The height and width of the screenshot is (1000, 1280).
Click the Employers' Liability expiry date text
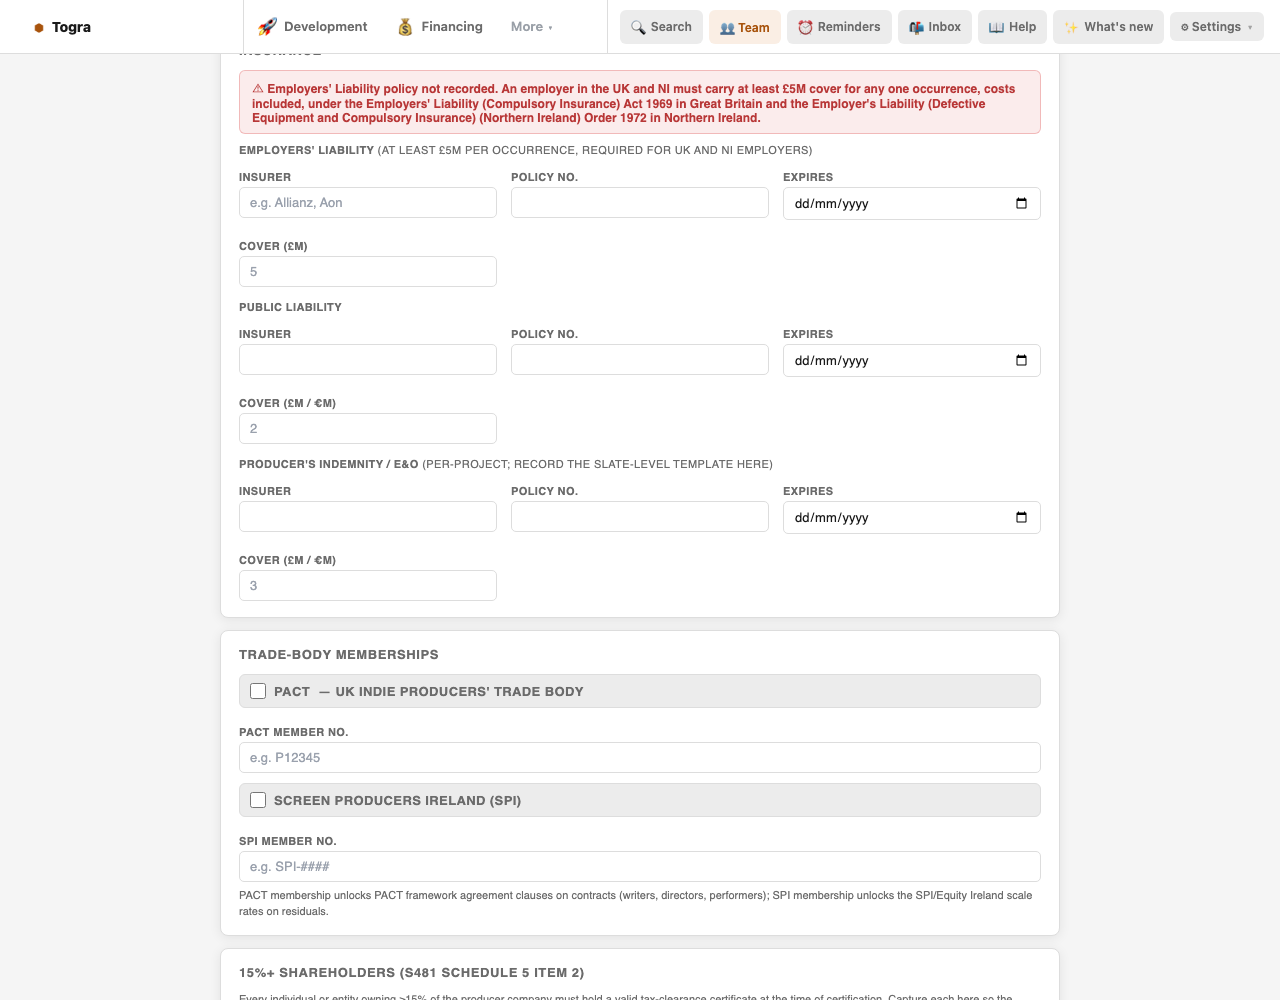tap(831, 204)
